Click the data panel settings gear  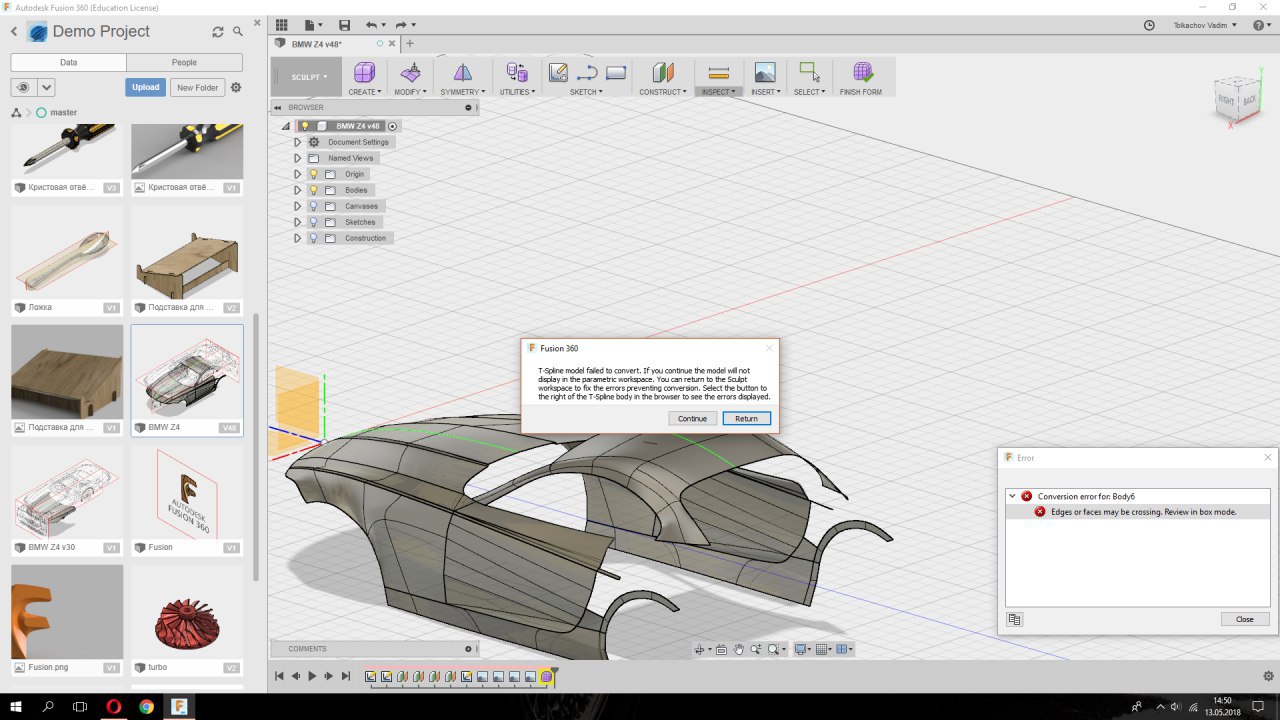pos(236,87)
